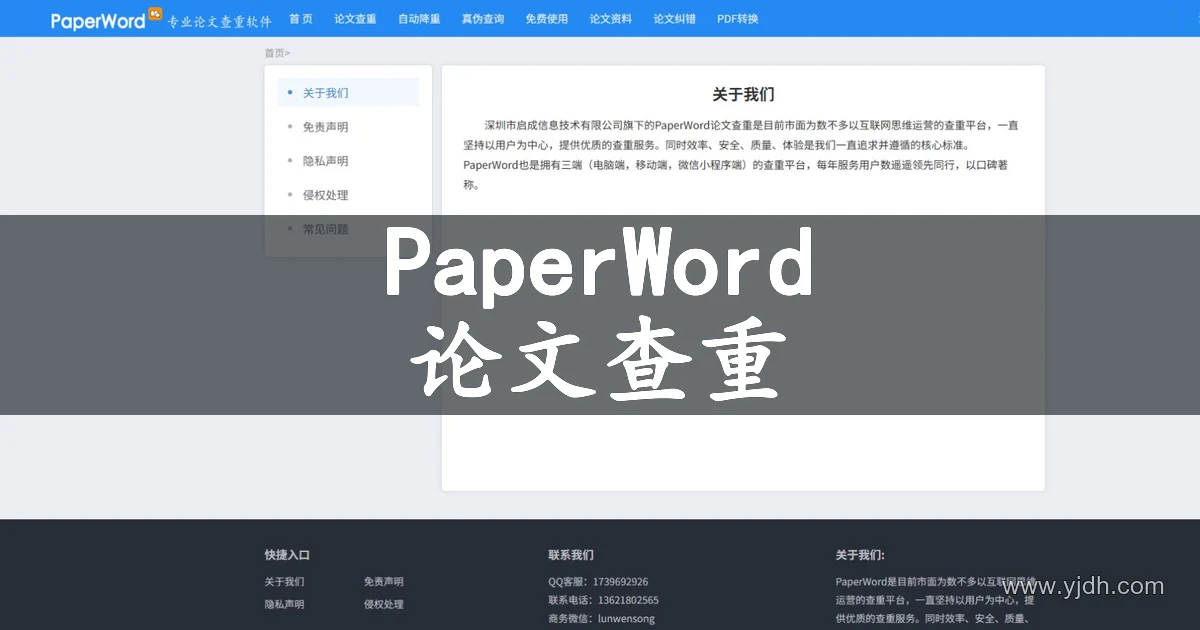Open the 论文查重 navigation item
The height and width of the screenshot is (630, 1200).
pos(355,19)
